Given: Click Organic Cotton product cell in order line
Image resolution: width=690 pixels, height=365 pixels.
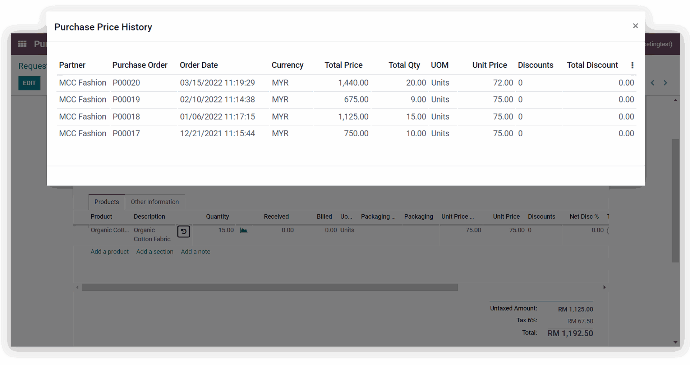Looking at the screenshot, I should point(110,230).
